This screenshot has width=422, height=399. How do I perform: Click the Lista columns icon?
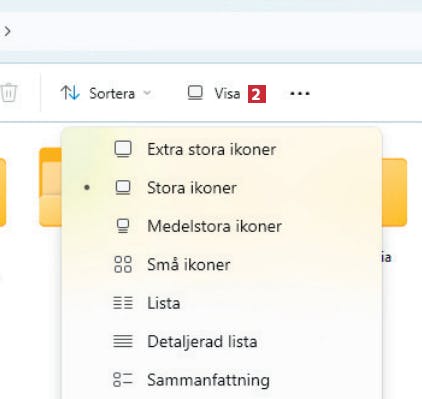tap(123, 303)
